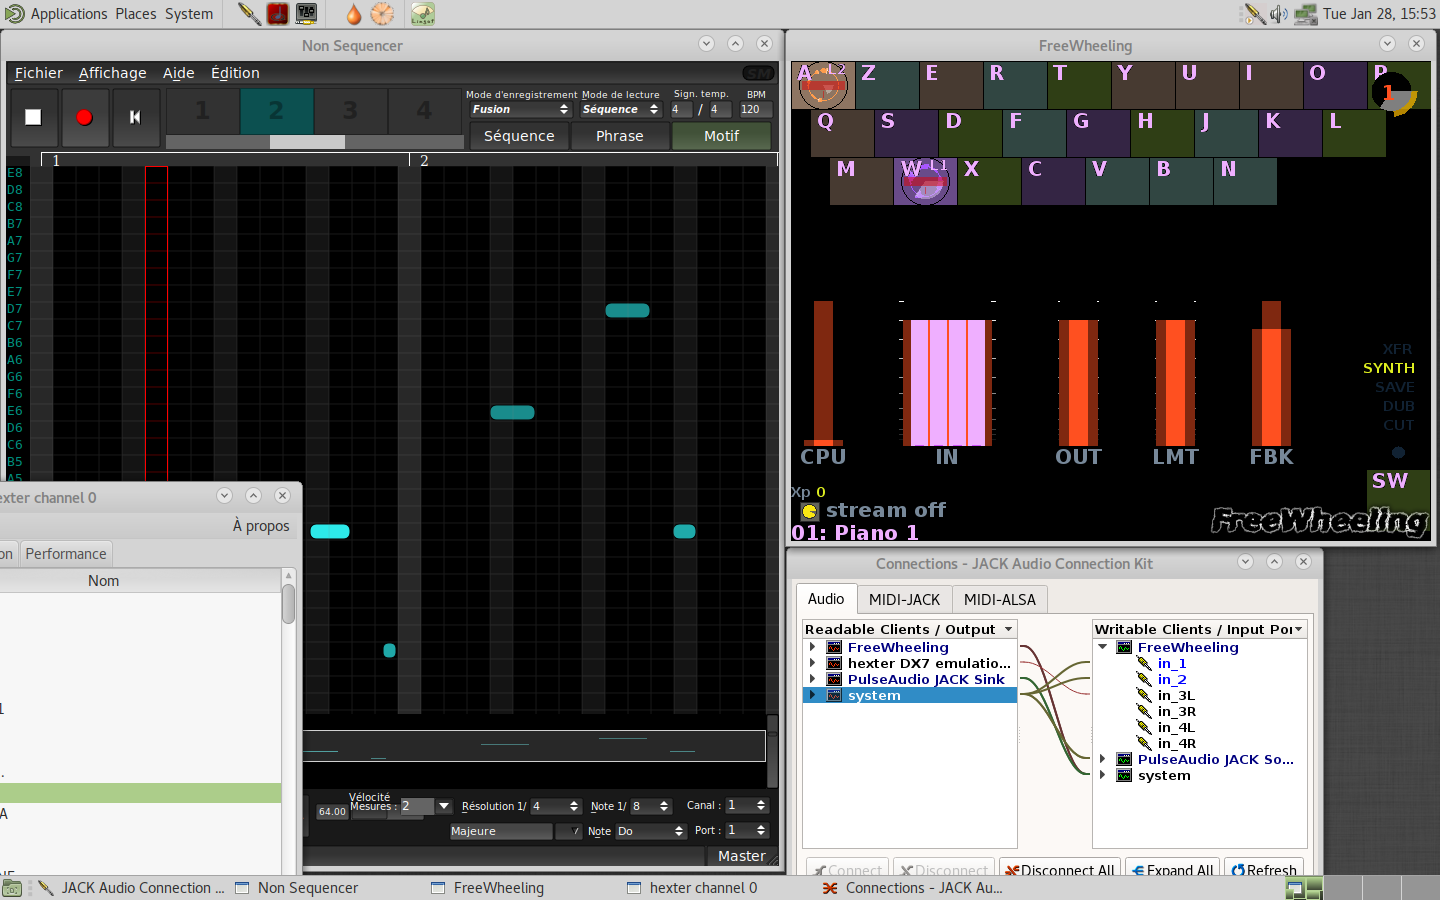The image size is (1440, 900).
Task: Click the BPM input field
Action: tap(754, 109)
